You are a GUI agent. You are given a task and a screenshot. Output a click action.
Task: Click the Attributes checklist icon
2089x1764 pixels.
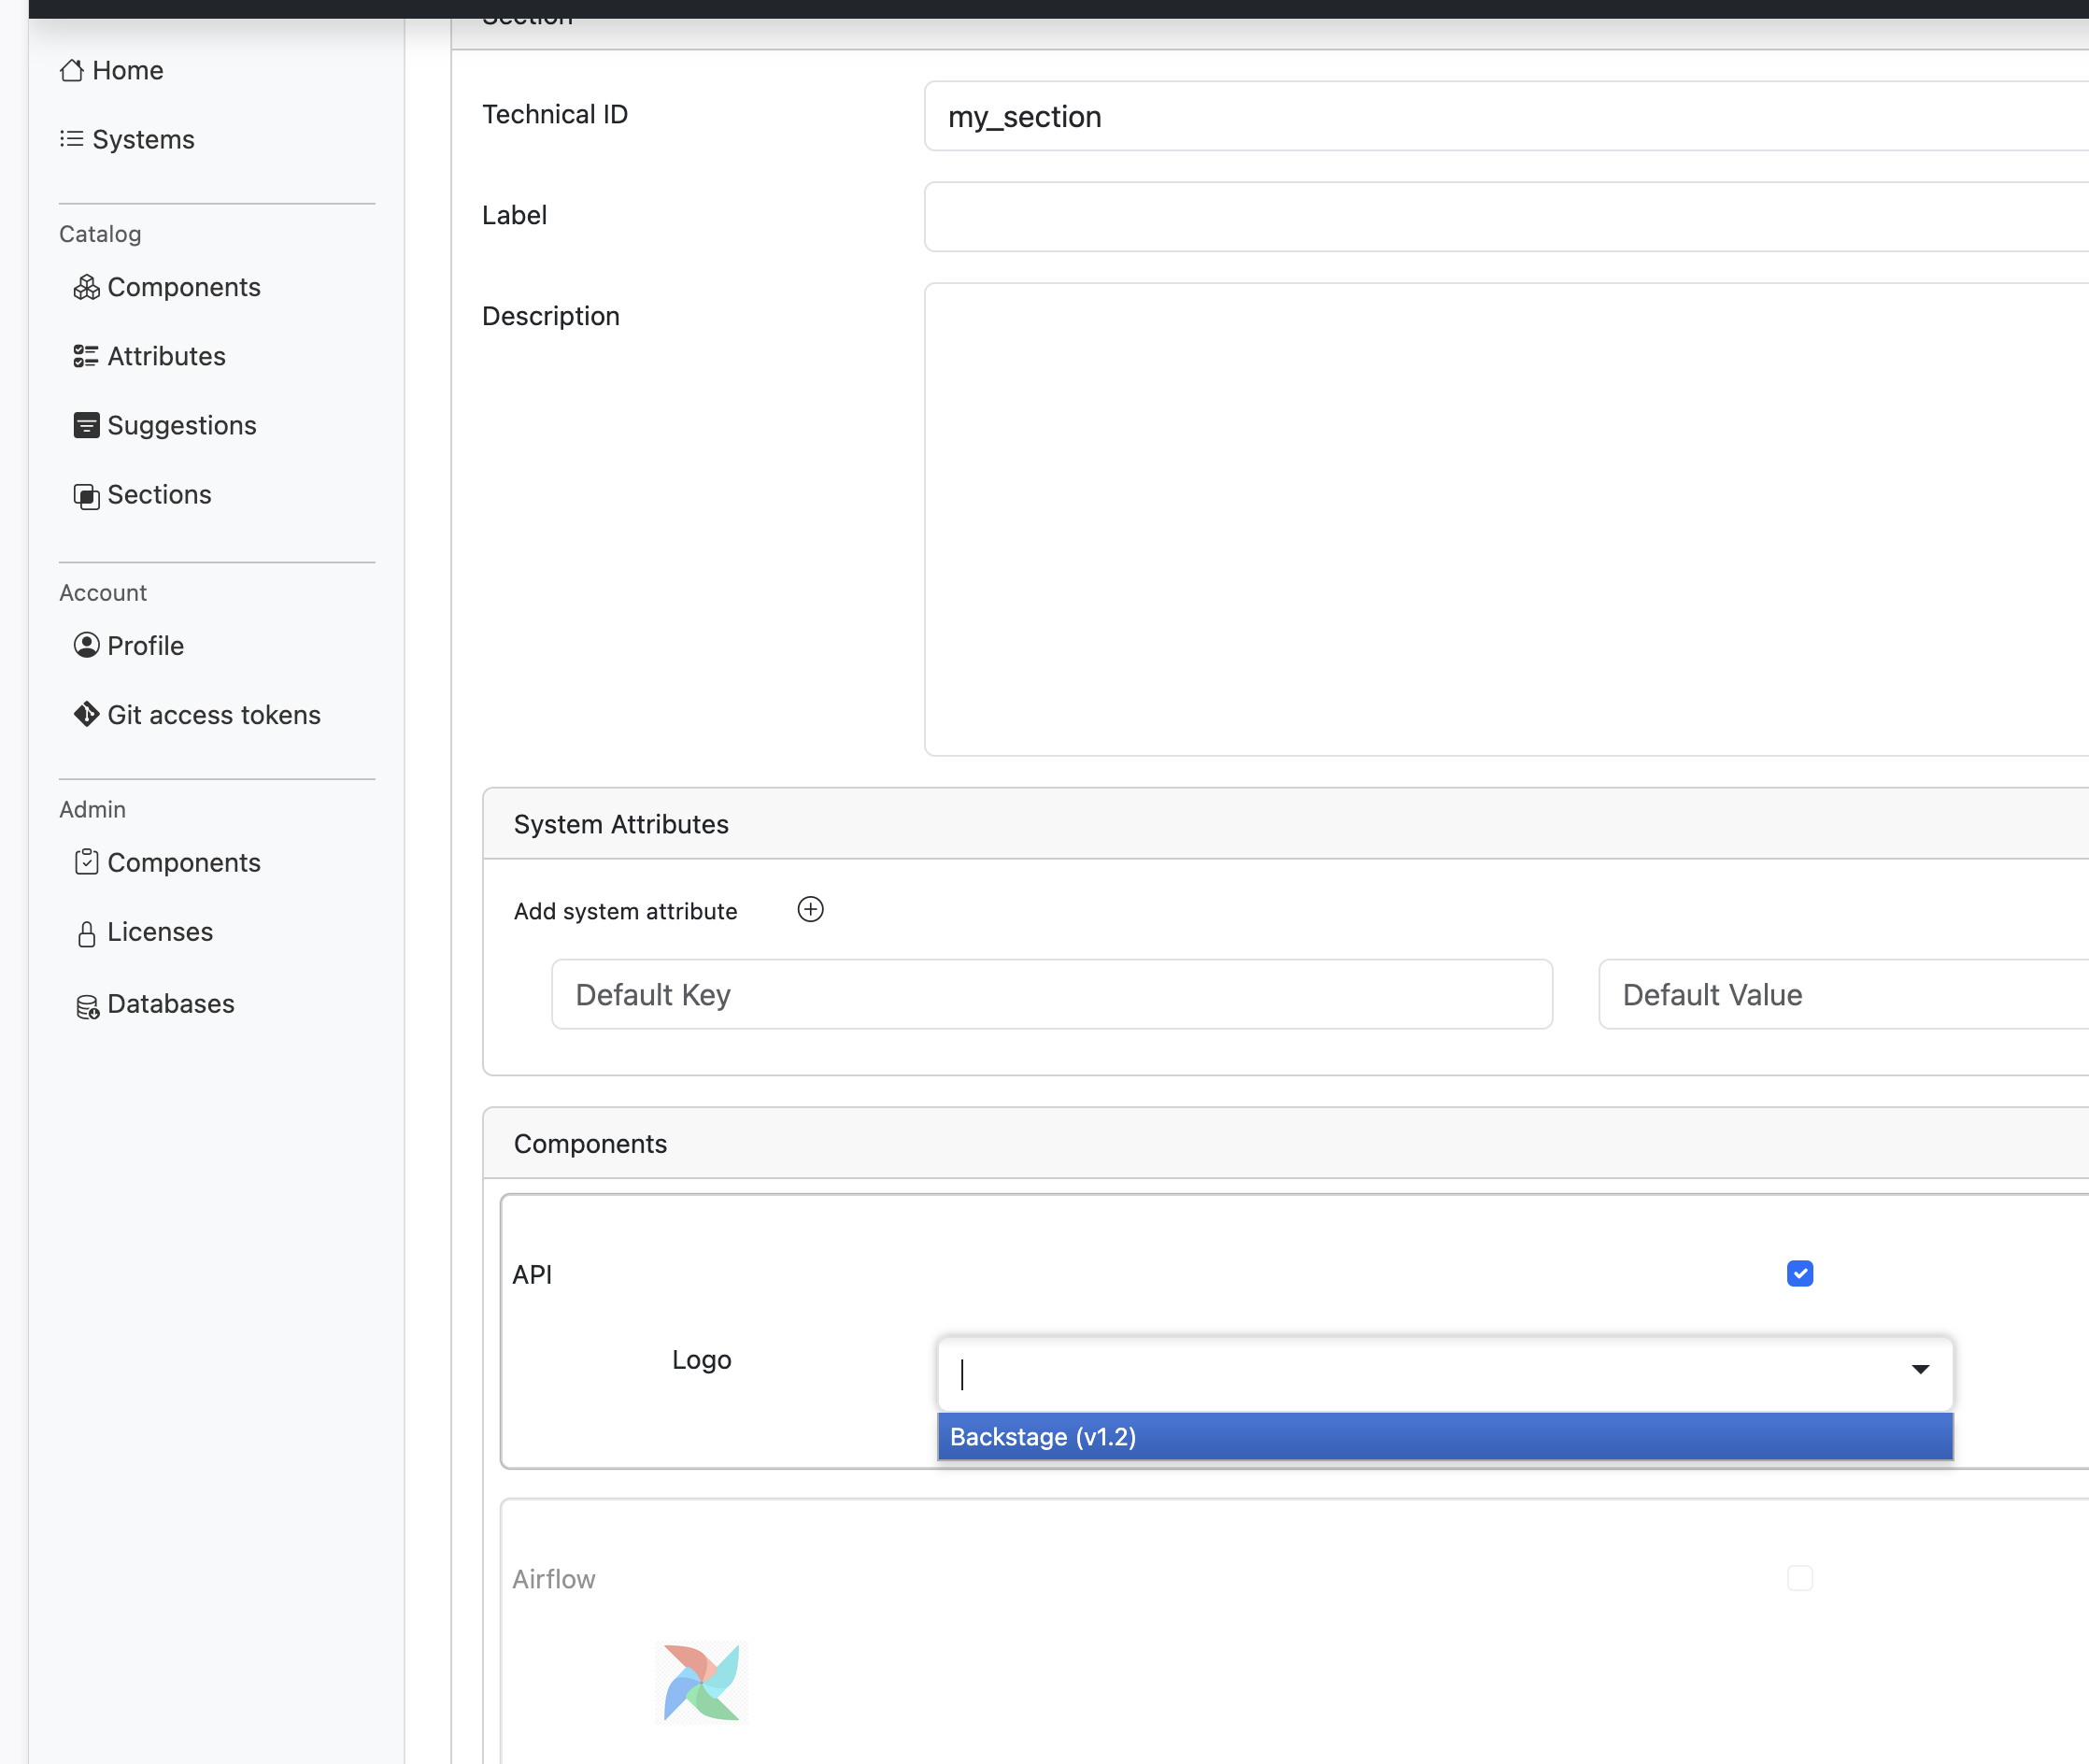[x=87, y=357]
